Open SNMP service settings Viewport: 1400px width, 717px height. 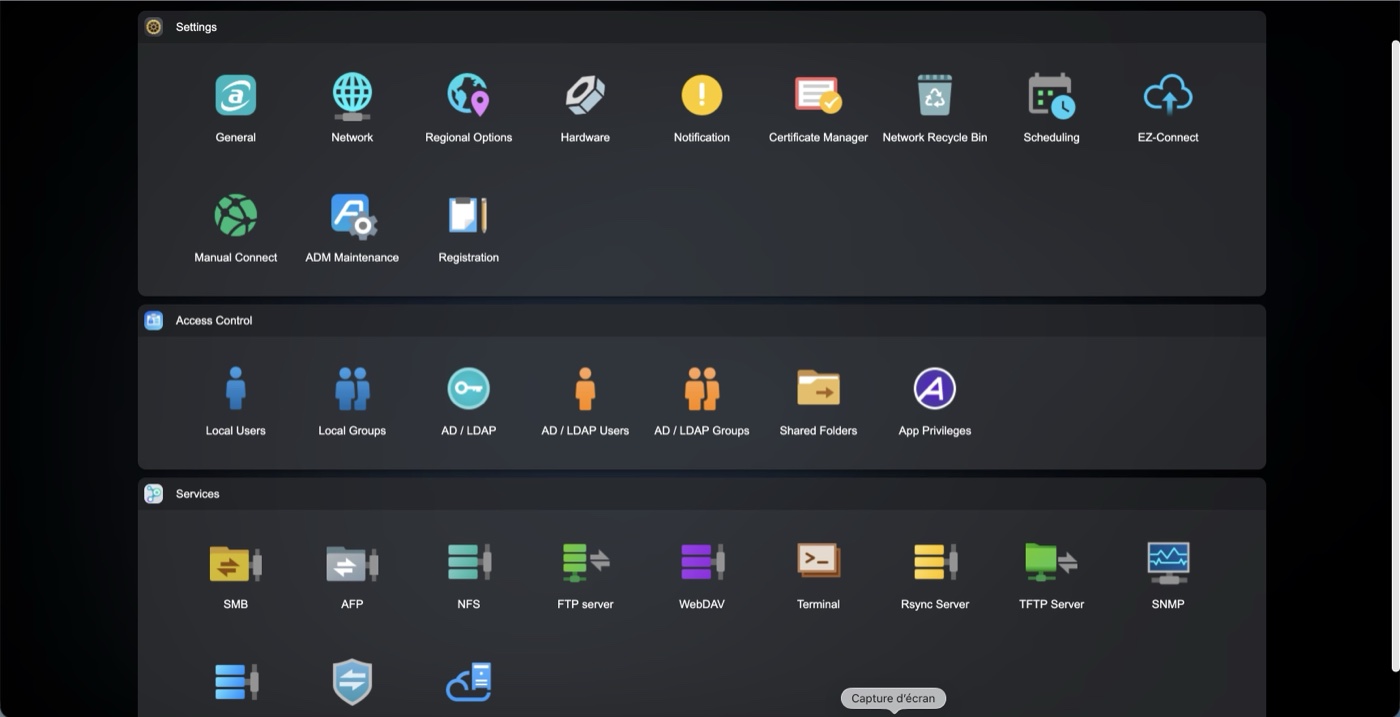pos(1168,562)
